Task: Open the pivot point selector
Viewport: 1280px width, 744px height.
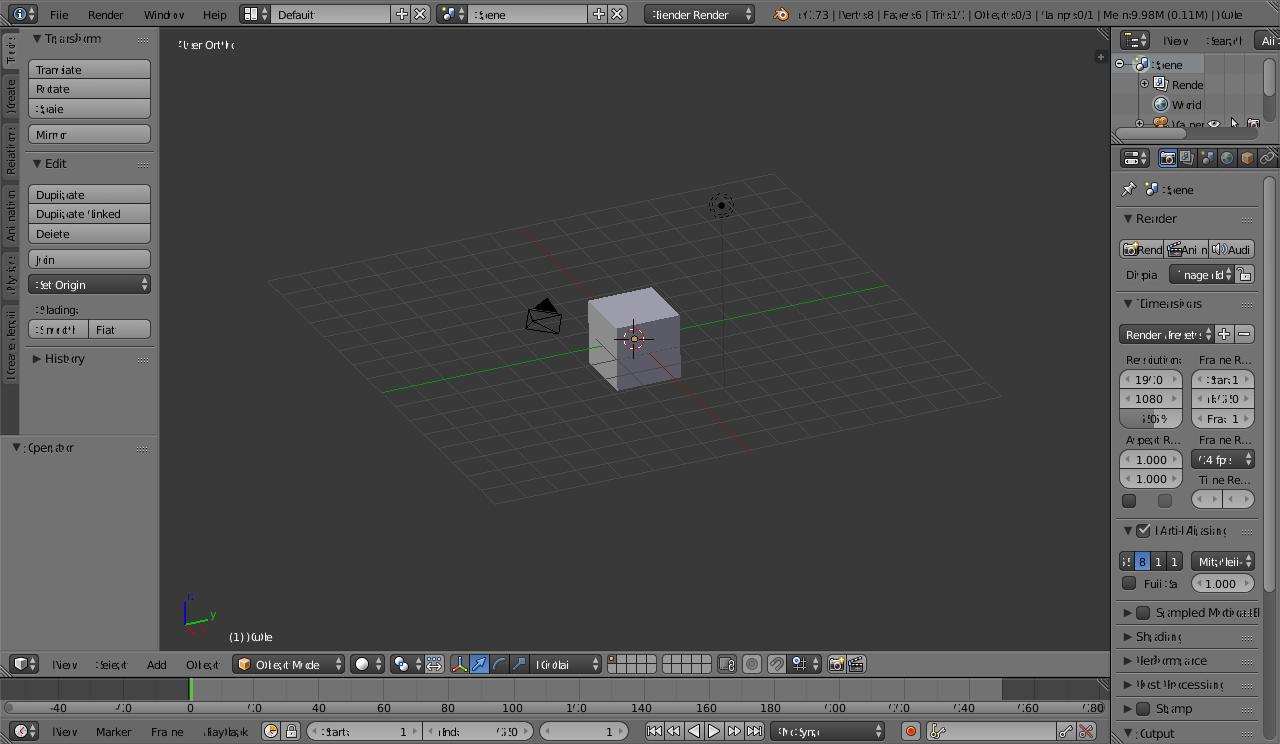Action: (406, 664)
